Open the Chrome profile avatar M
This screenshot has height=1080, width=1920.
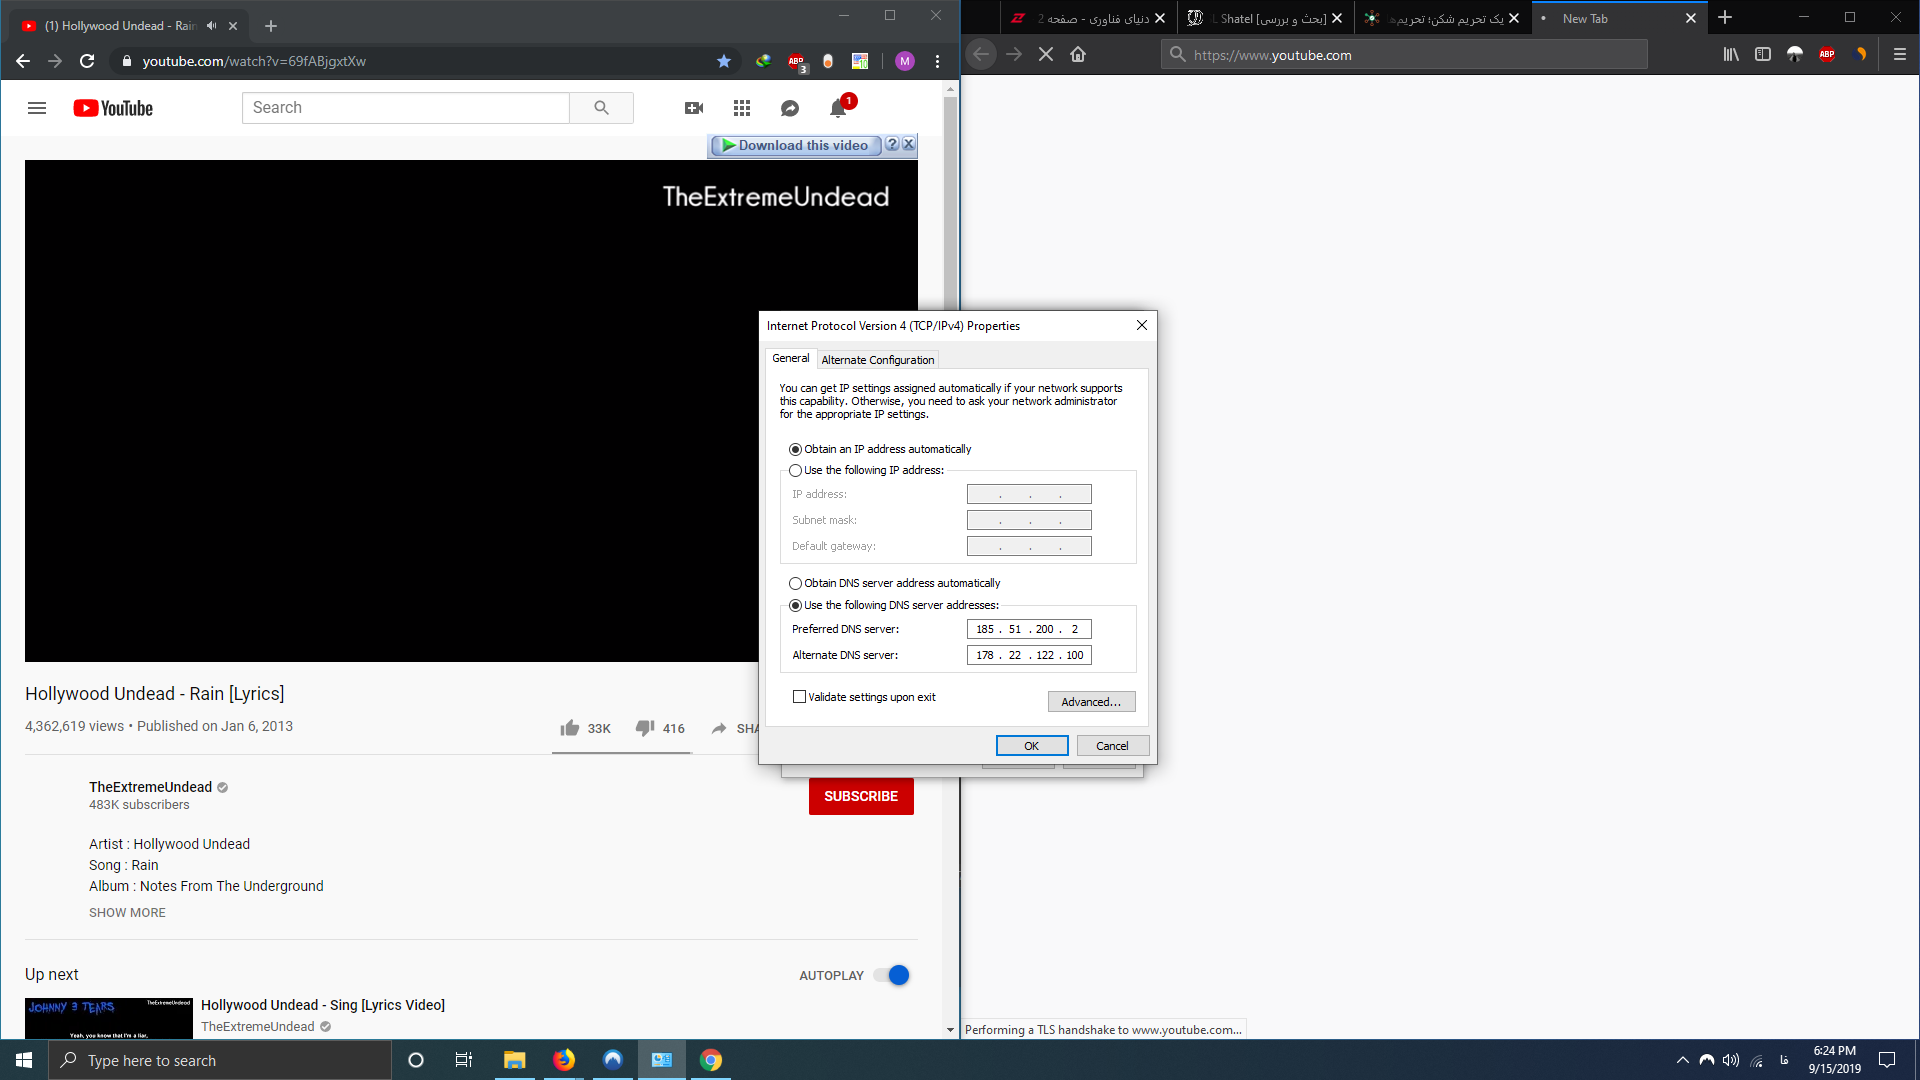click(x=905, y=61)
